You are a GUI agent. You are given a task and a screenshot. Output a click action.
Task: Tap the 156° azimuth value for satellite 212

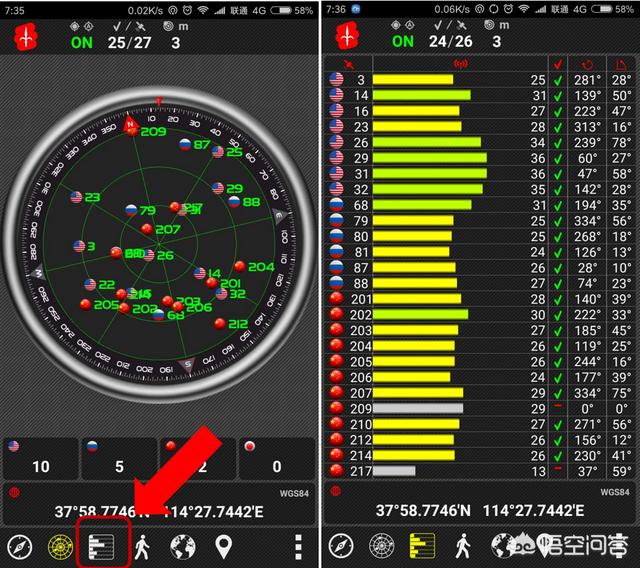pyautogui.click(x=587, y=440)
